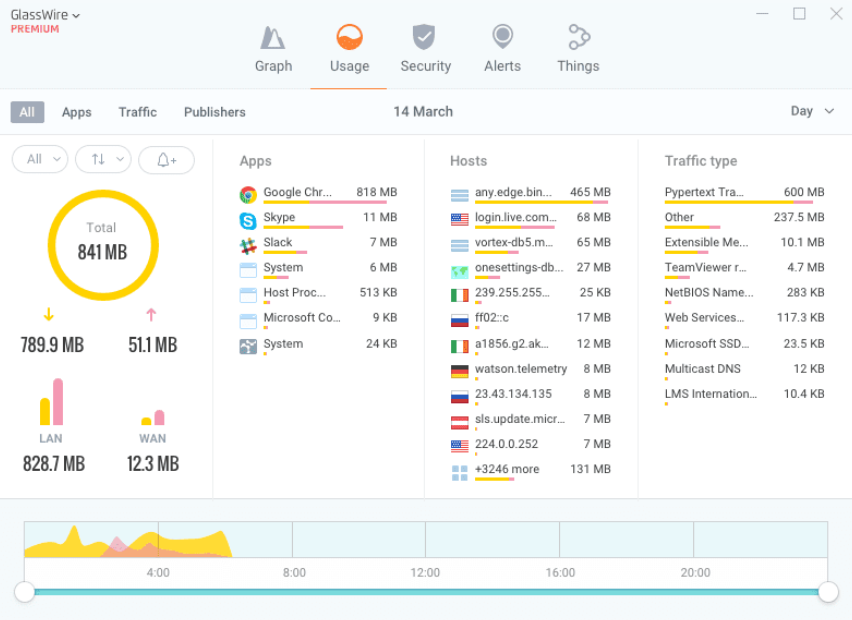Screen dimensions: 852x620
Task: Switch to the Traffic tab
Action: [137, 112]
